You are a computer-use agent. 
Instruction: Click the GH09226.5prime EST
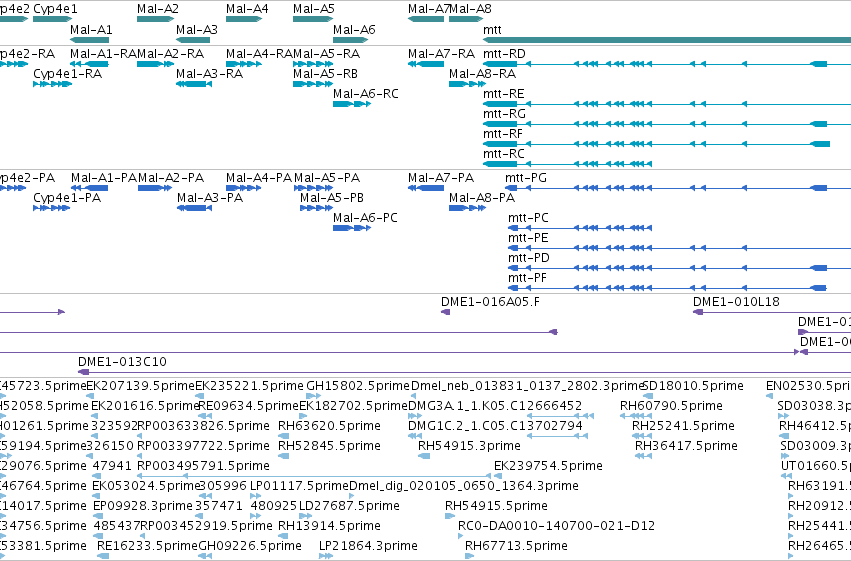[x=205, y=556]
